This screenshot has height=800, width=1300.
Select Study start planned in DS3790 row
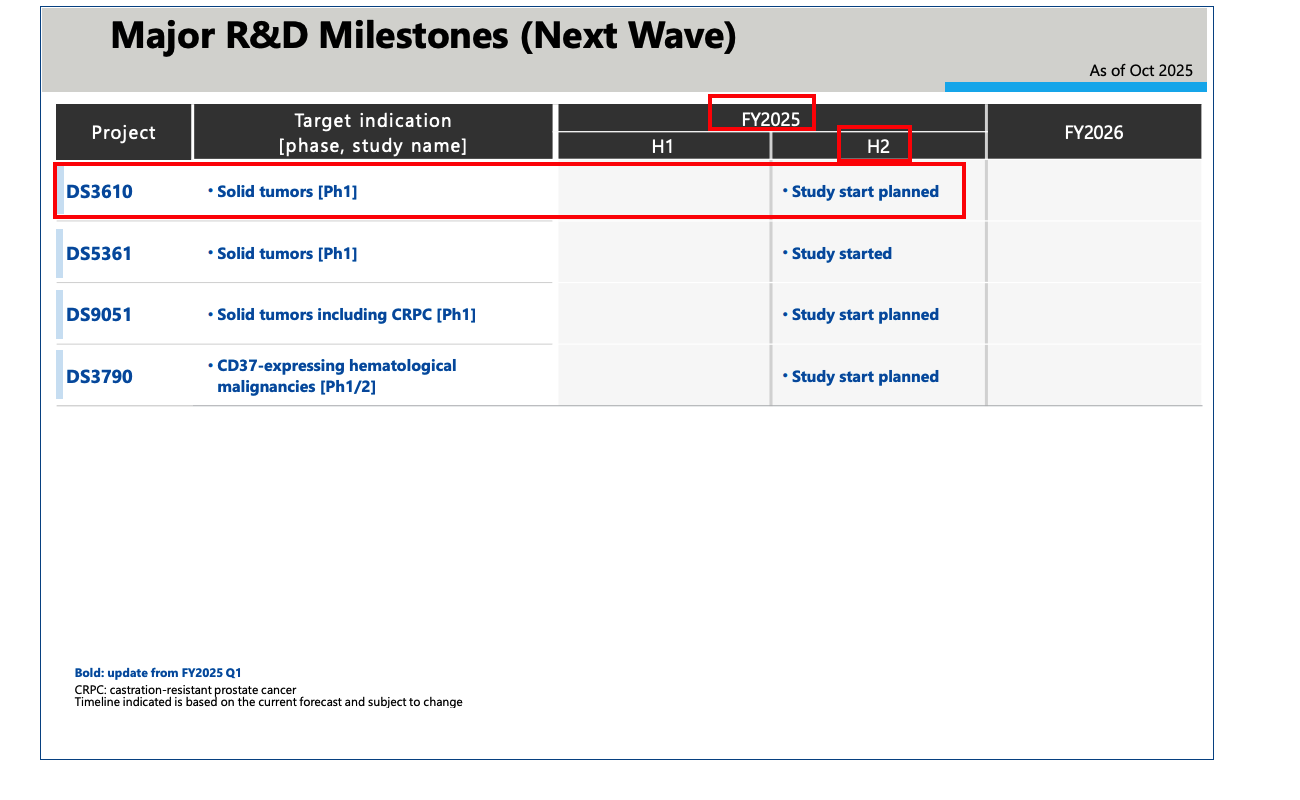[864, 376]
